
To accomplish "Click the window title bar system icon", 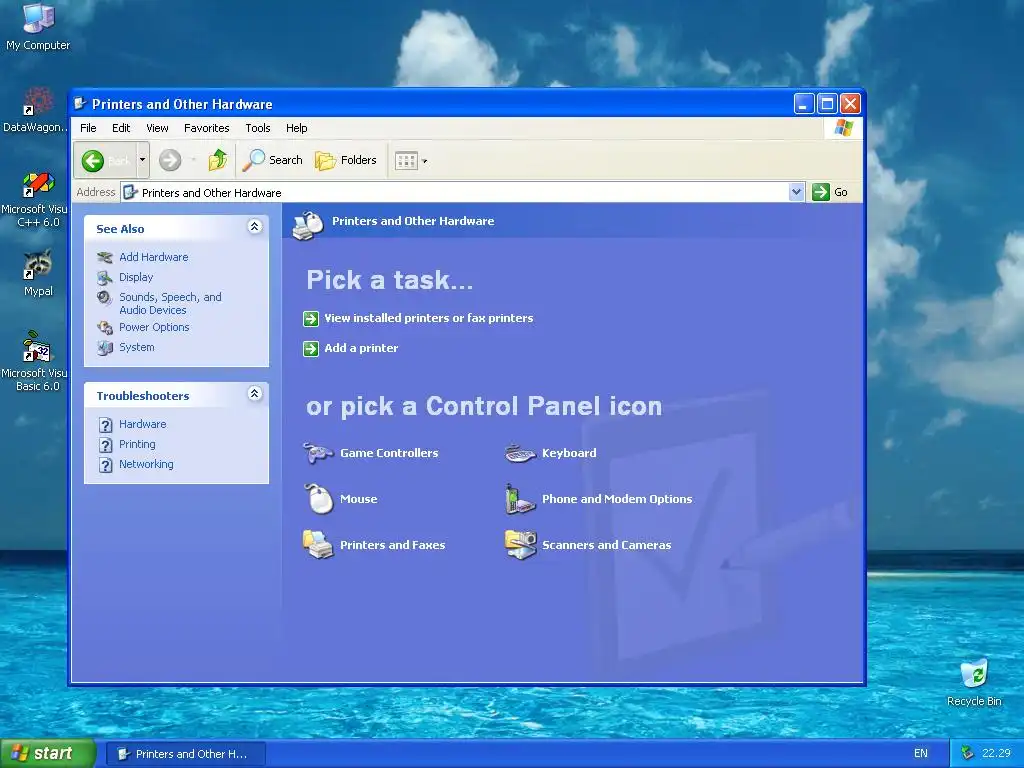I will 81,104.
